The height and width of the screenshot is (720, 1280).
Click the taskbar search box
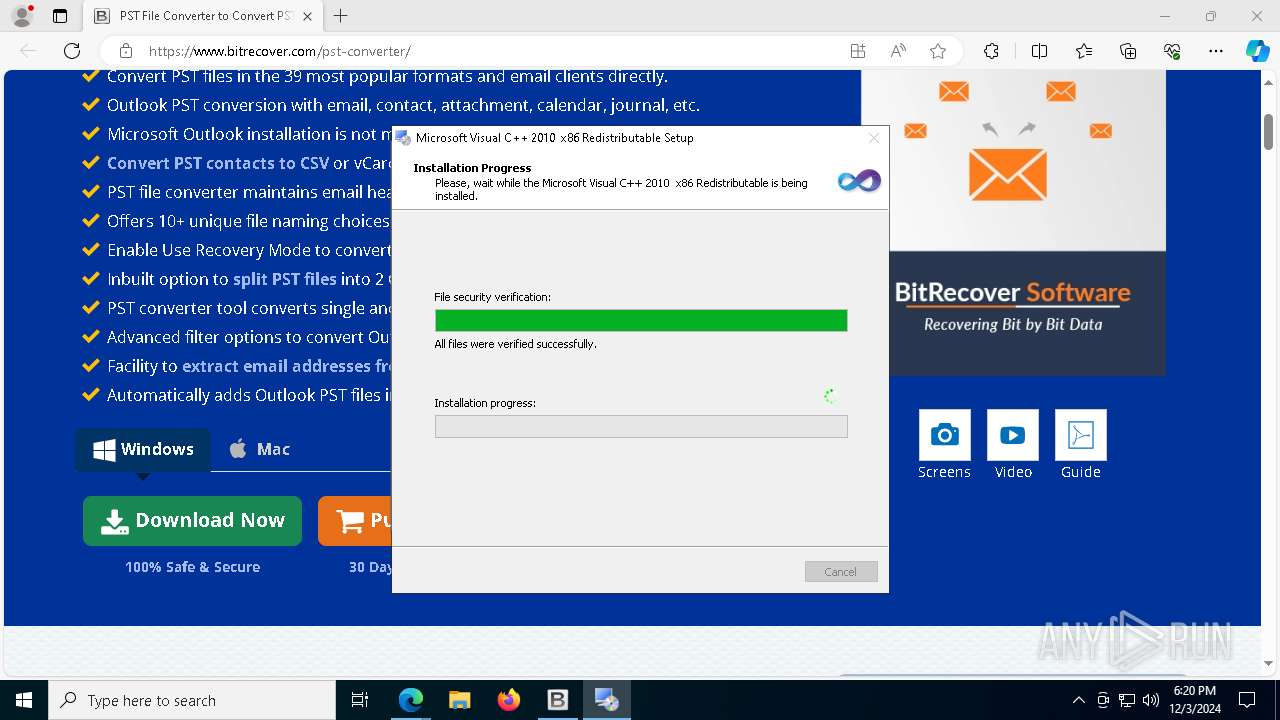(192, 700)
